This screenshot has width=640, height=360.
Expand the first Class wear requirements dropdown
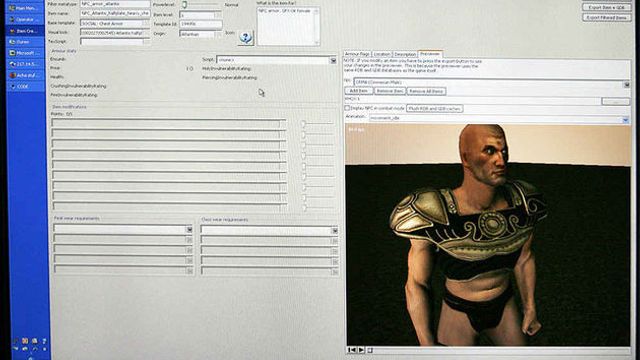pyautogui.click(x=334, y=231)
